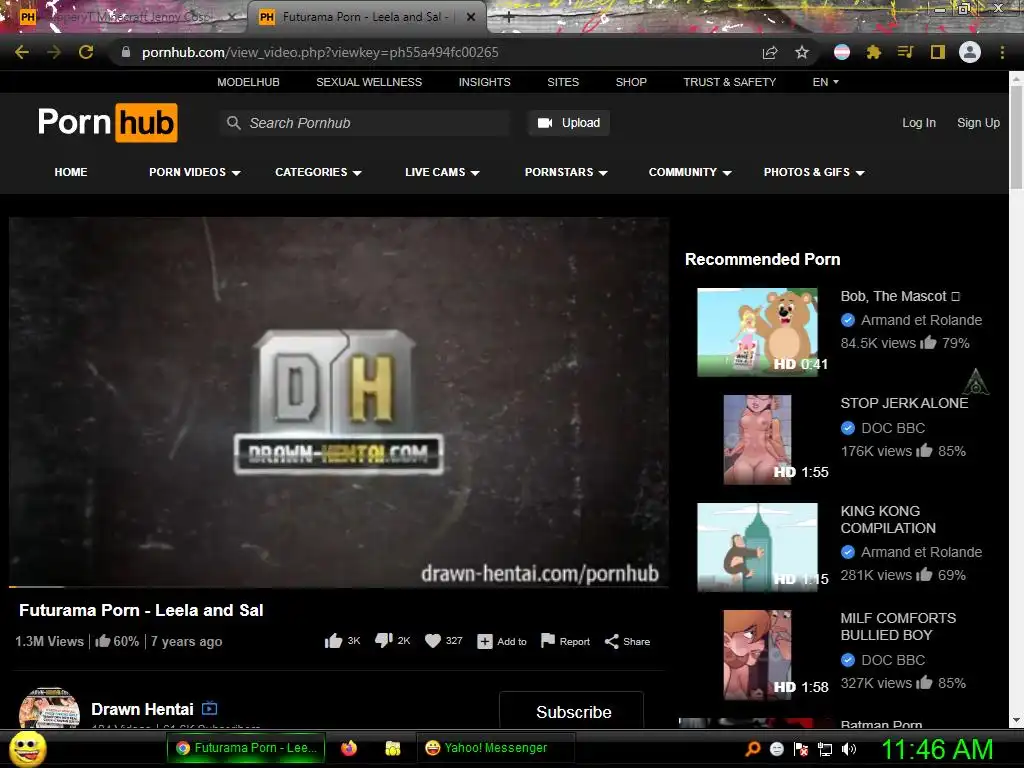Viewport: 1024px width, 768px height.
Task: Open the SITES top menu
Action: point(563,82)
